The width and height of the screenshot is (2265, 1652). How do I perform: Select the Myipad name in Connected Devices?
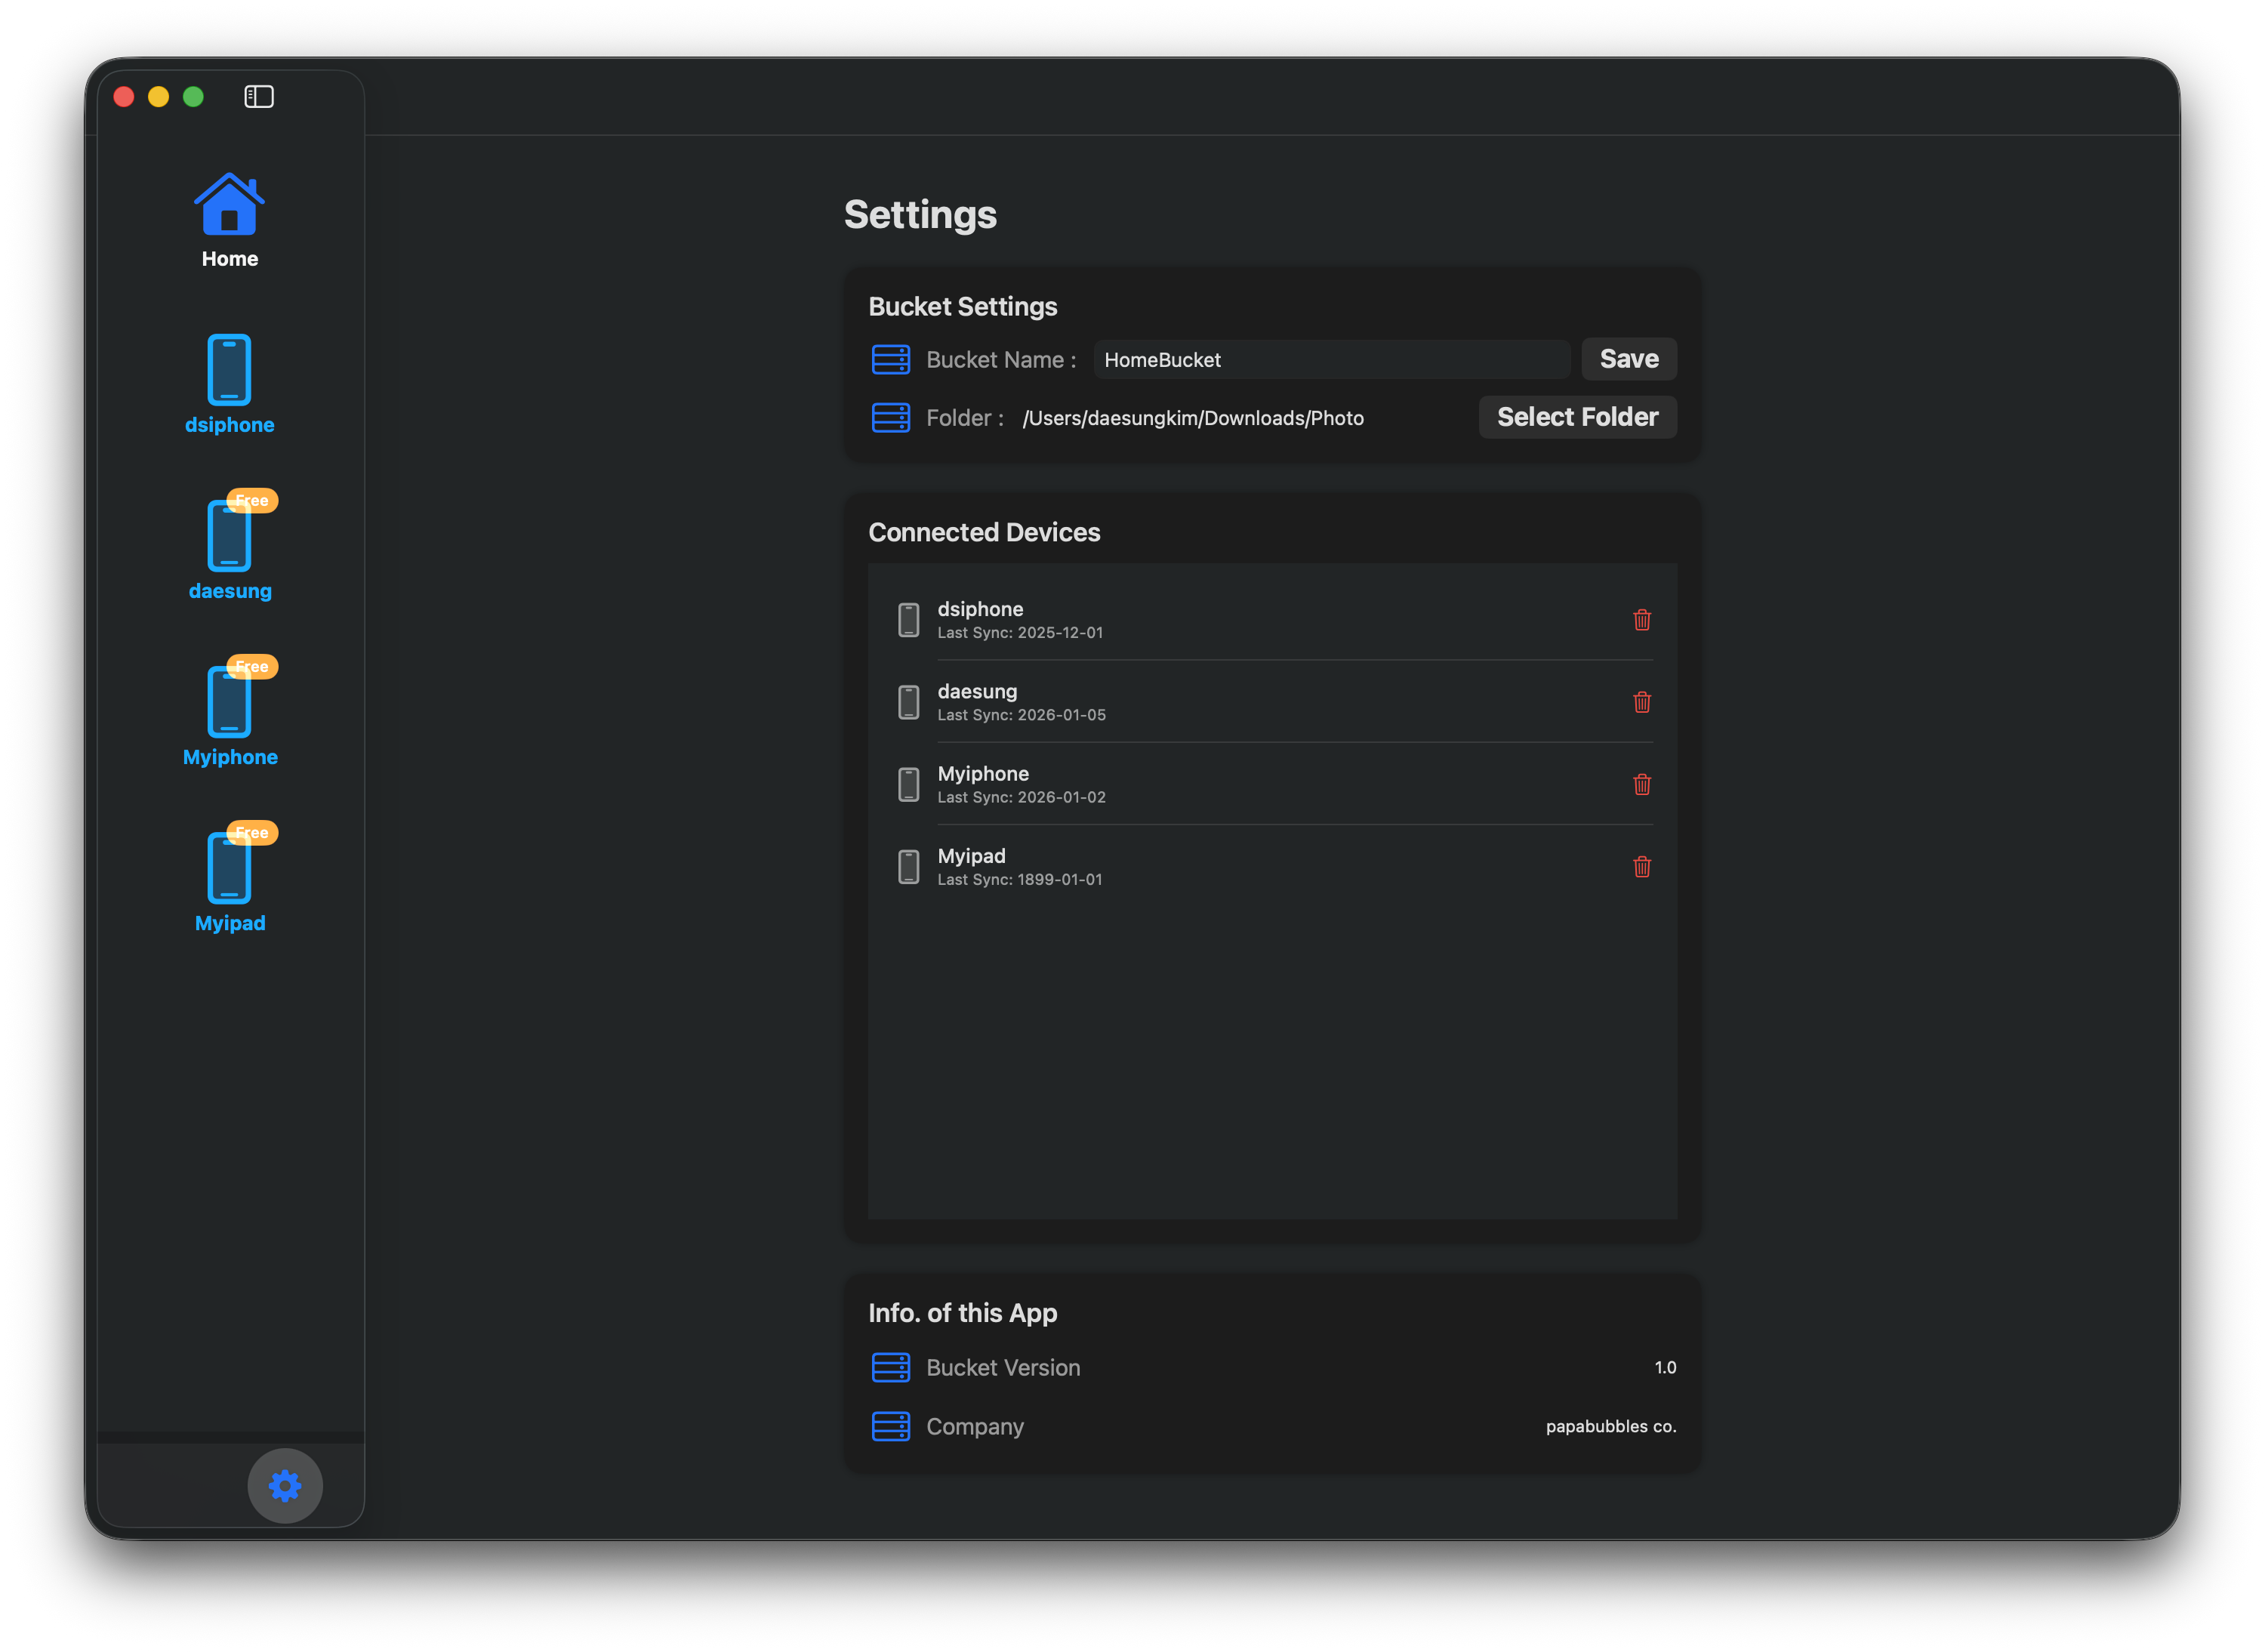point(971,856)
